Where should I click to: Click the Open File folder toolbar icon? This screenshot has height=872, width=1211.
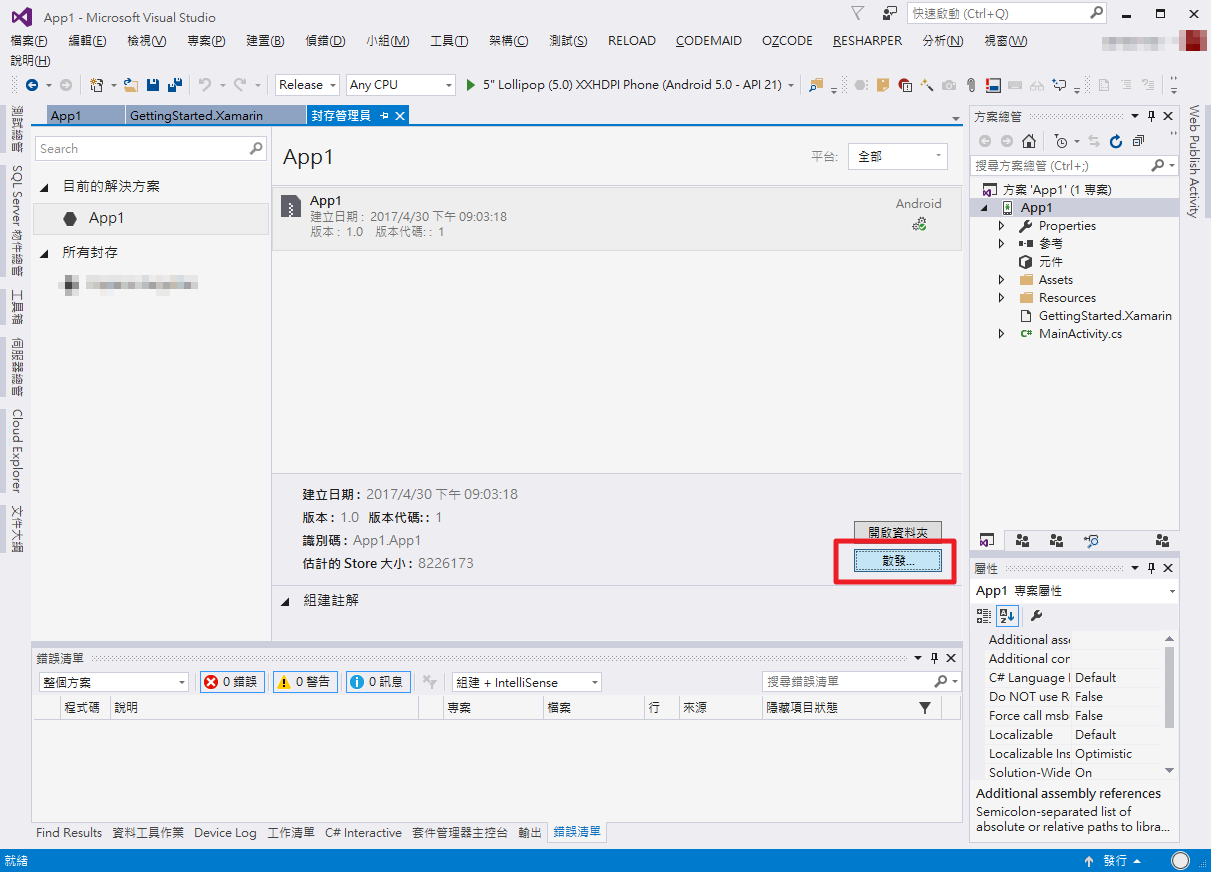coord(131,85)
